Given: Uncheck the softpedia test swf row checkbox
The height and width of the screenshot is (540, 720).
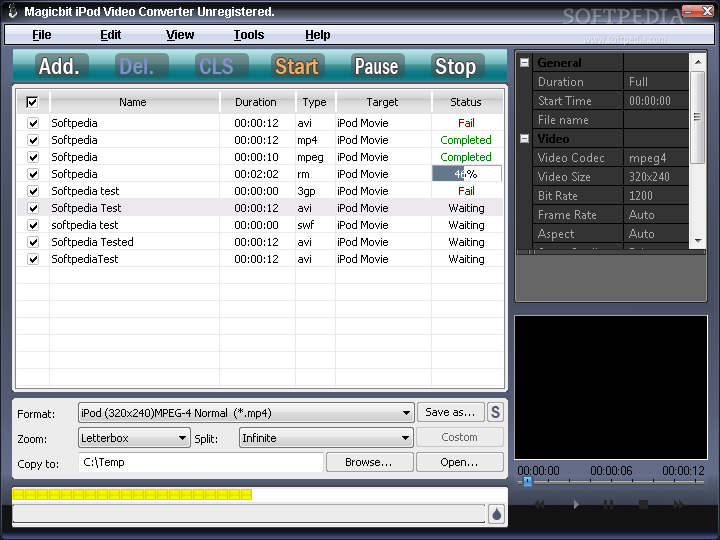Looking at the screenshot, I should point(33,225).
